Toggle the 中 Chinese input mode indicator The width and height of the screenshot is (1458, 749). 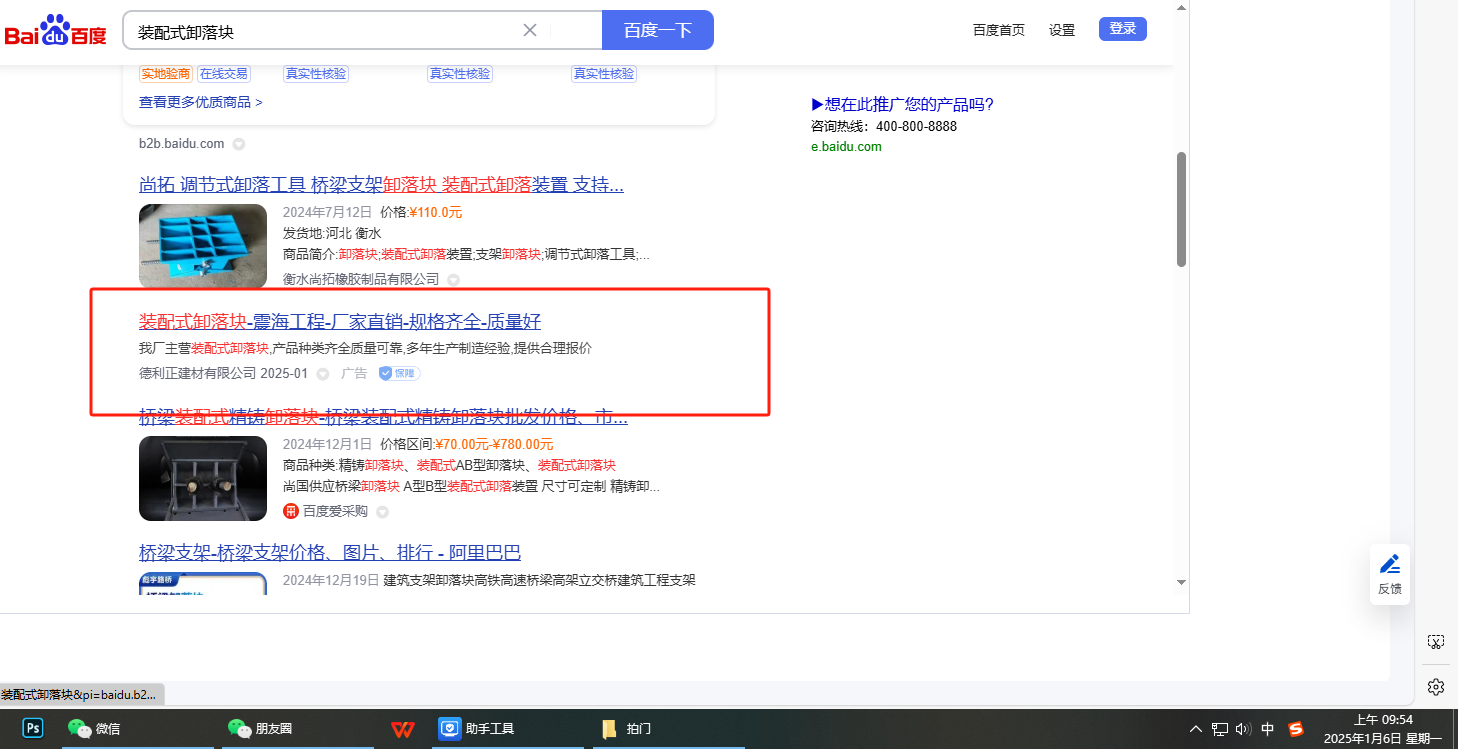[1268, 729]
